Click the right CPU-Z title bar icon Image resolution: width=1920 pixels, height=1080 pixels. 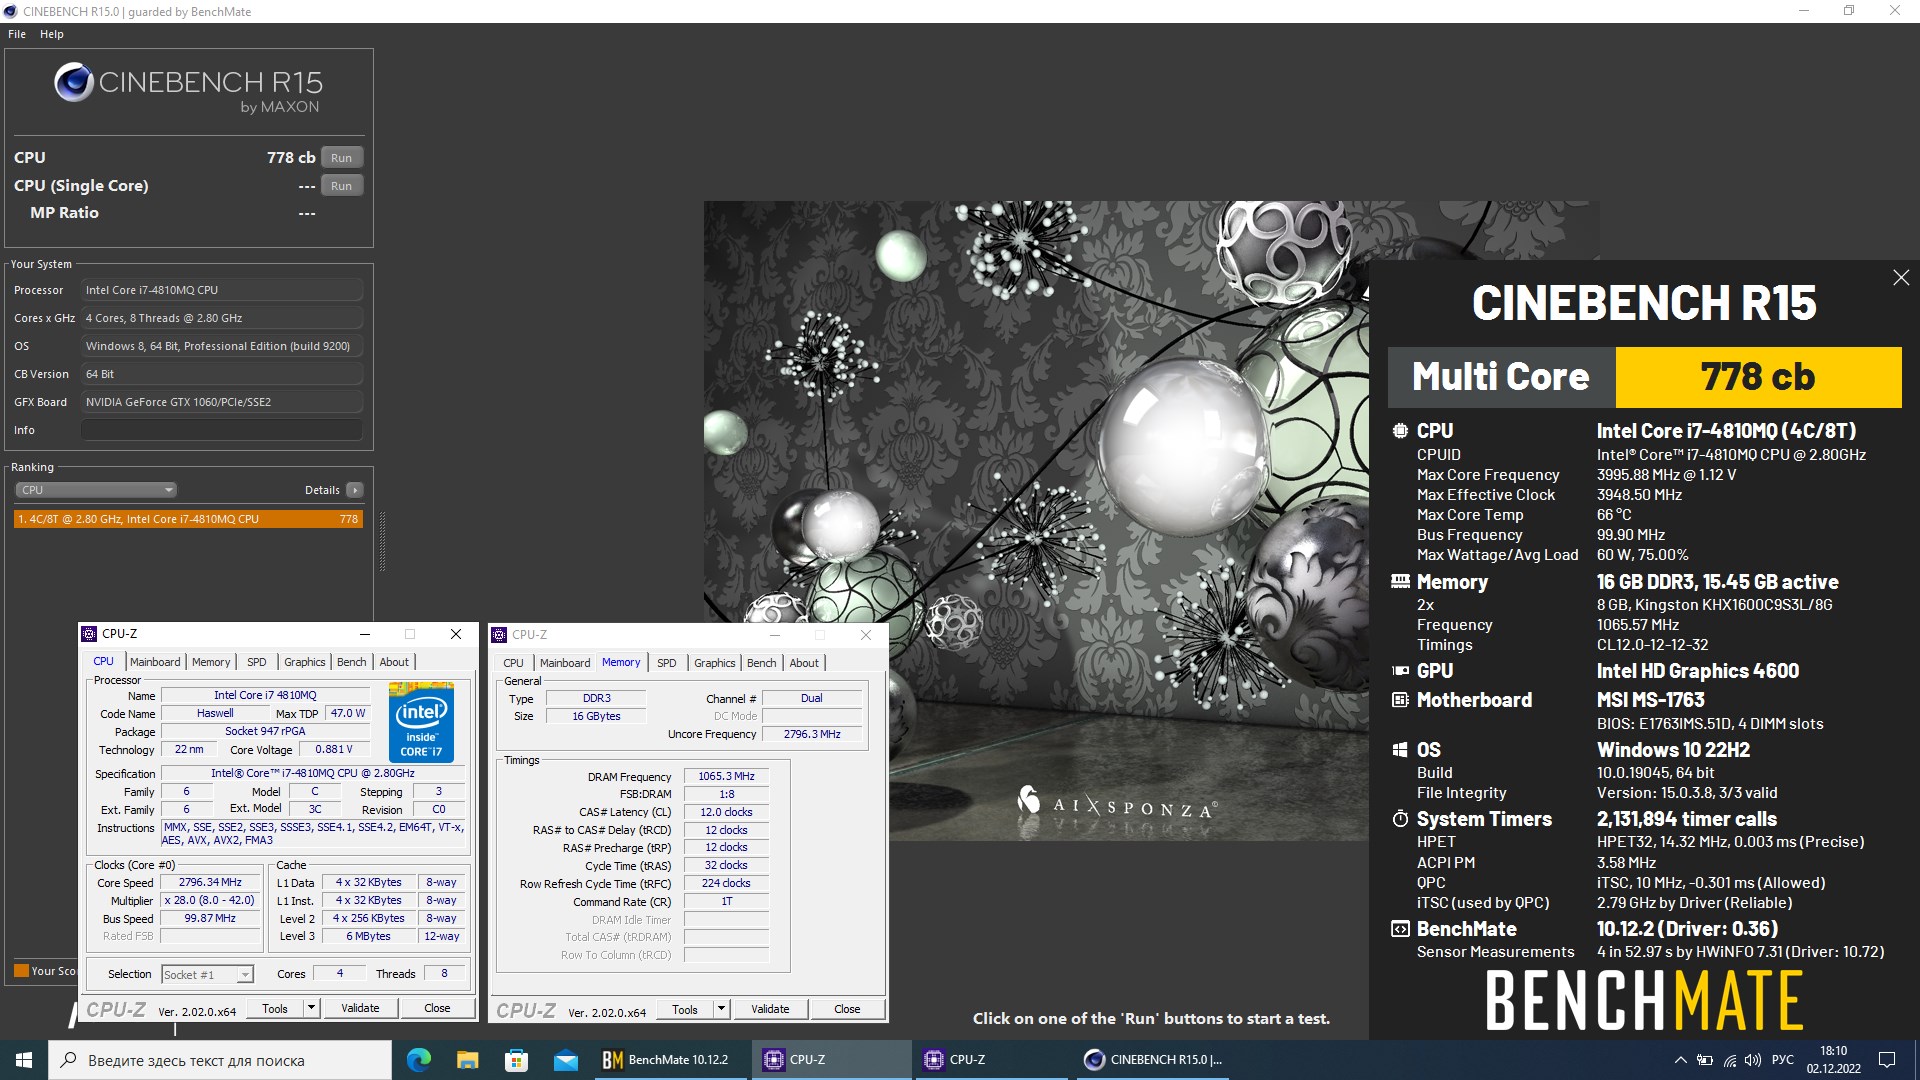coord(499,635)
